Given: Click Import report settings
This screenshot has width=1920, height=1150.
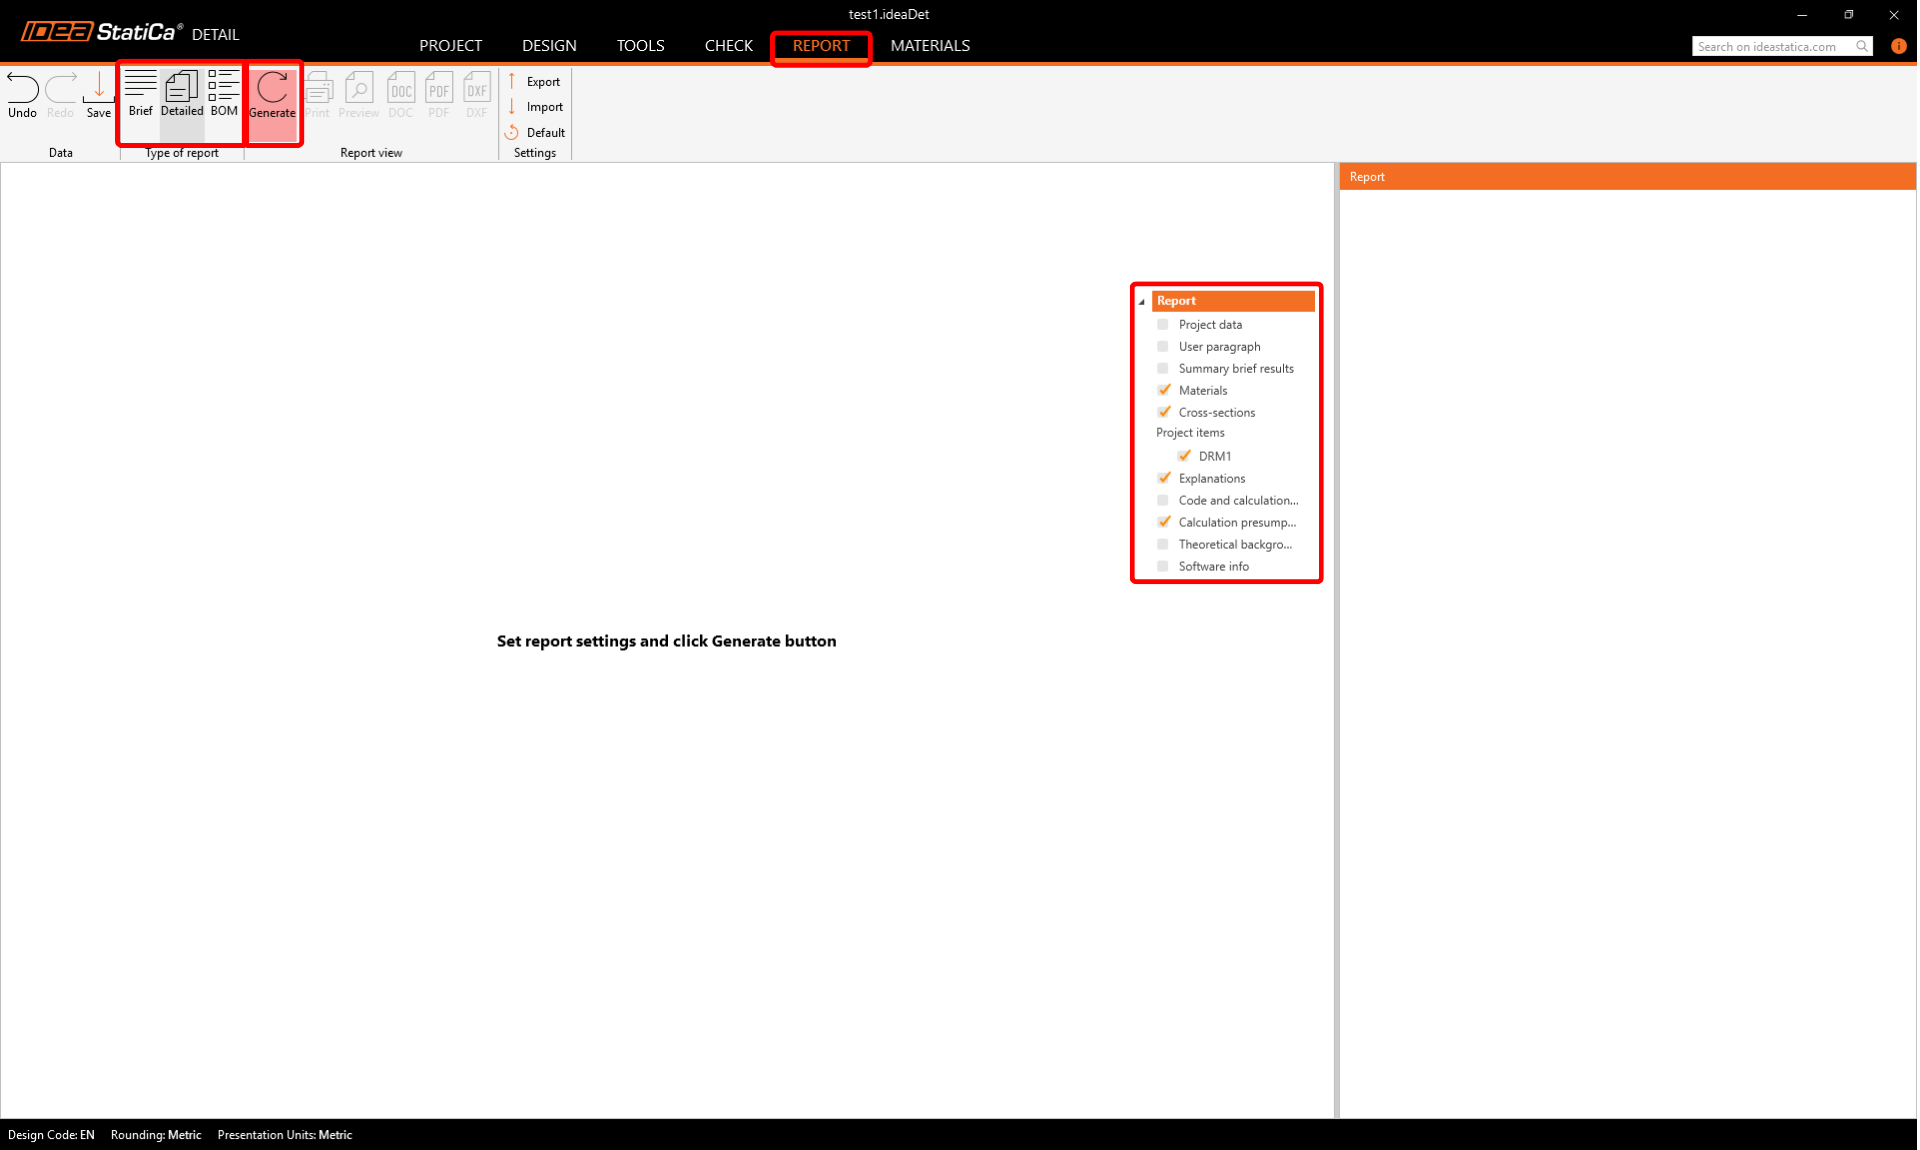Looking at the screenshot, I should tap(535, 107).
